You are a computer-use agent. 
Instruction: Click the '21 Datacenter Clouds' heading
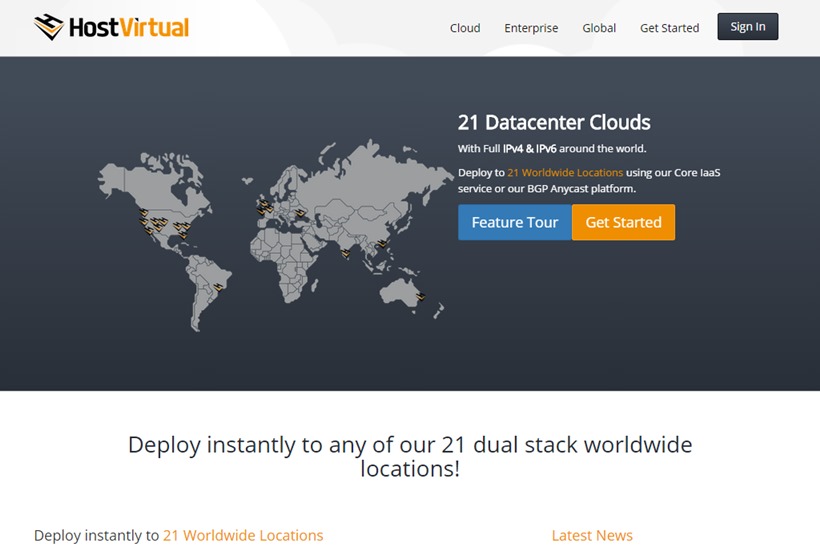554,122
